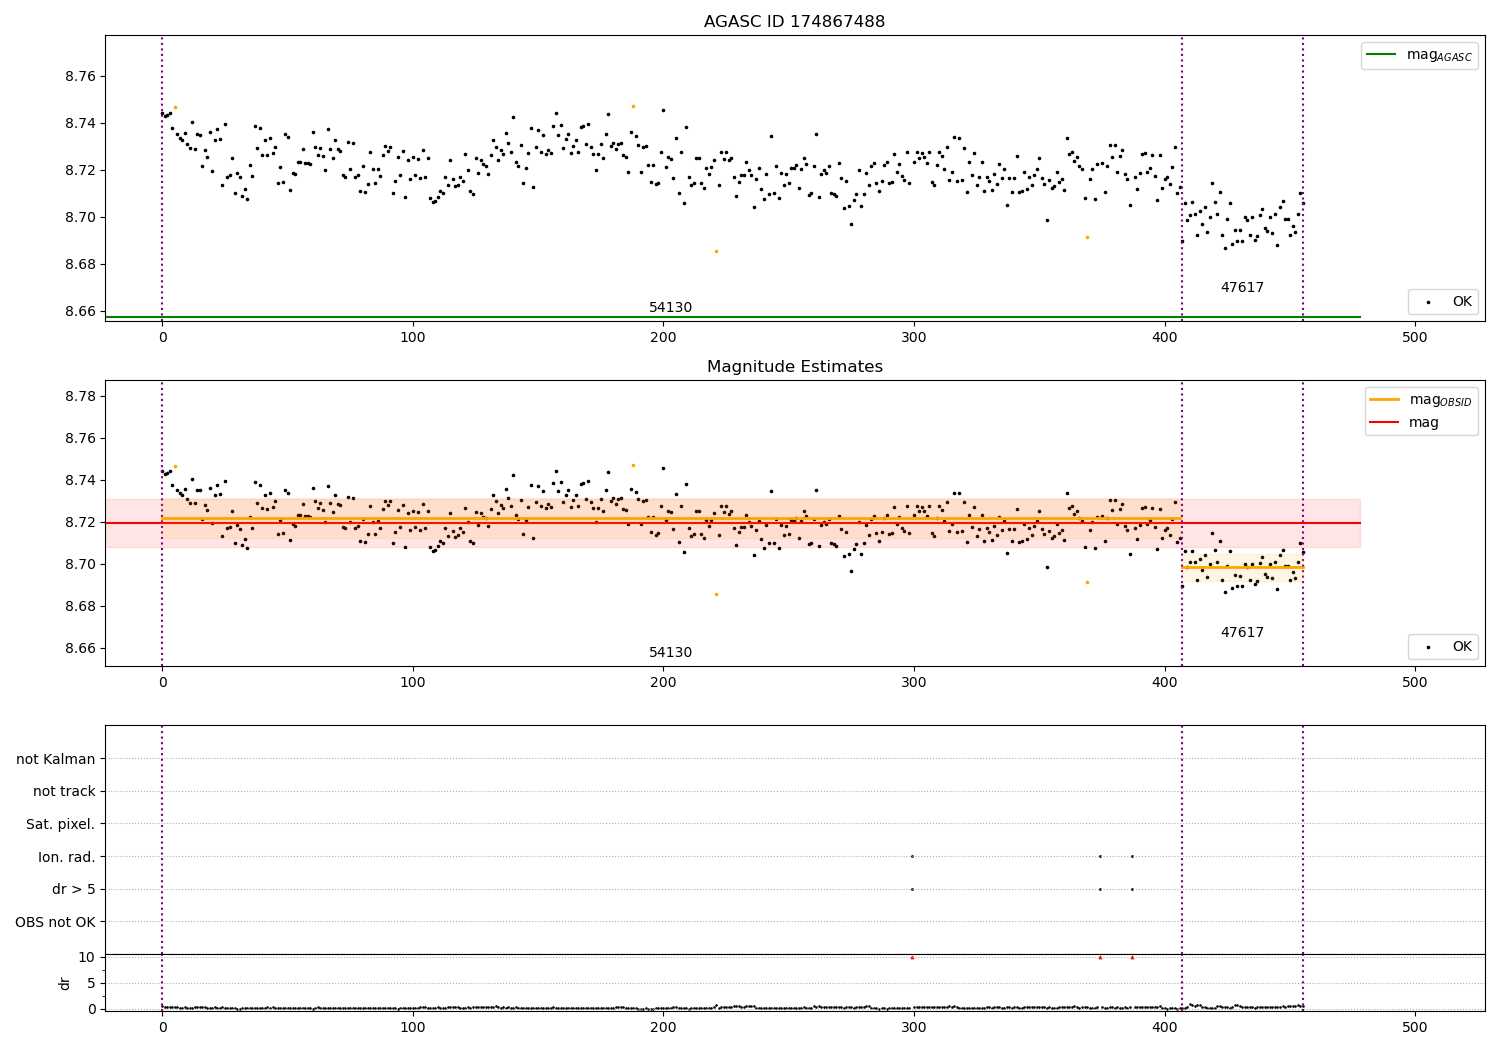The width and height of the screenshot is (1500, 1050).
Task: Click the 'dr' y-axis label
Action: (64, 983)
